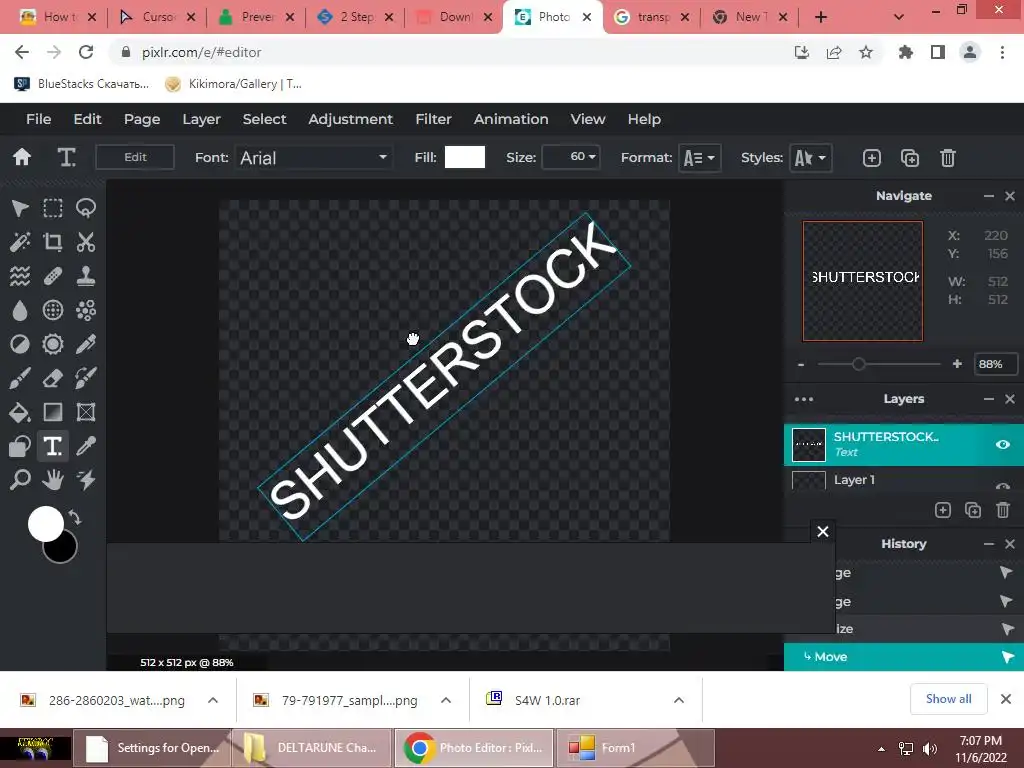Select the Marquee selection tool
The width and height of the screenshot is (1024, 768).
(53, 208)
